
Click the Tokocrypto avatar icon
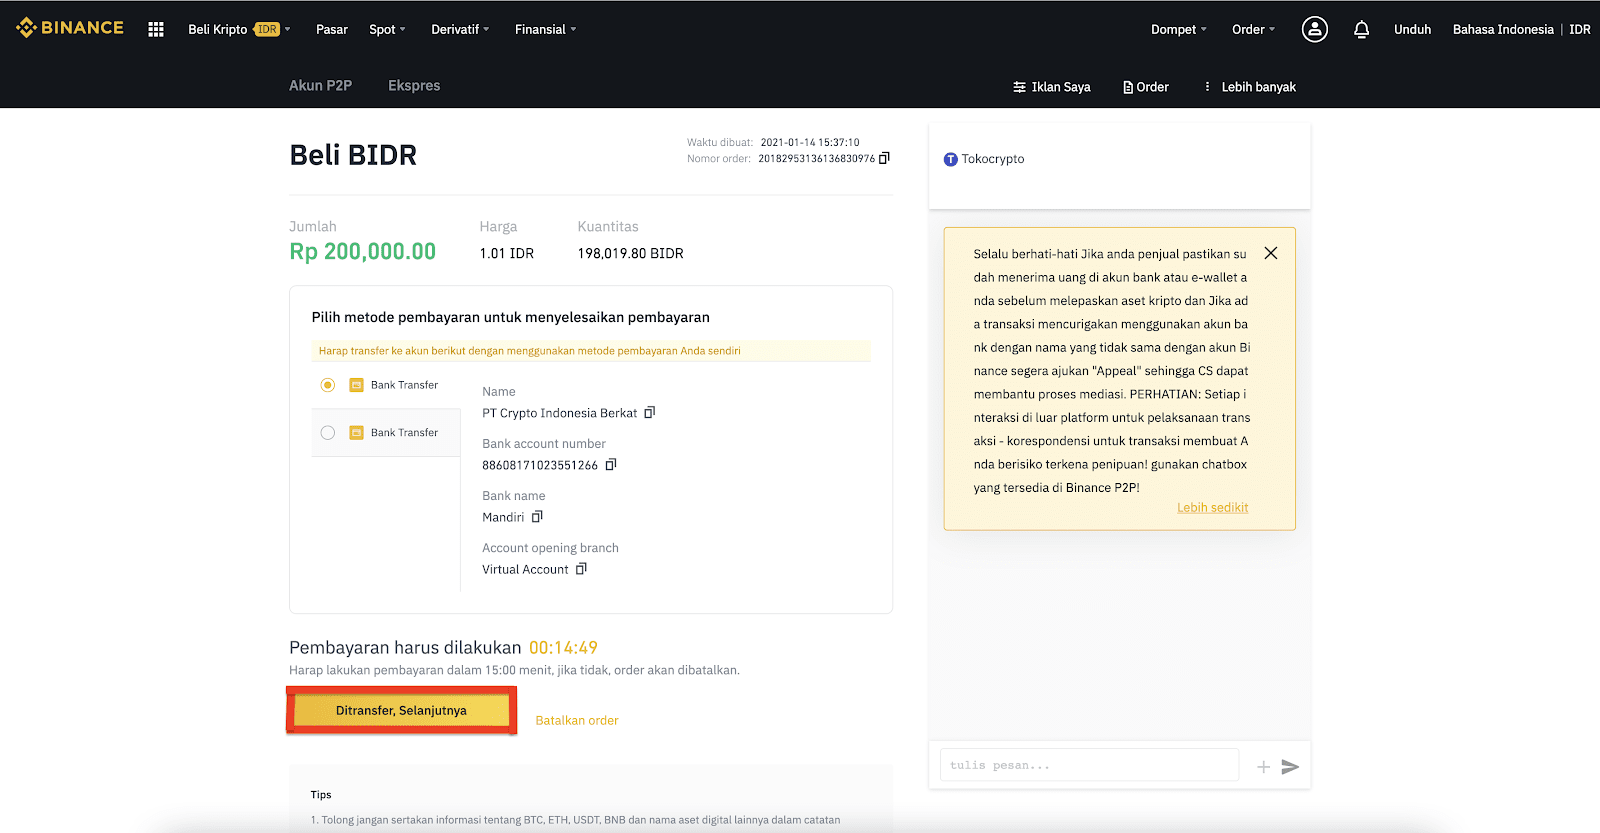(951, 159)
